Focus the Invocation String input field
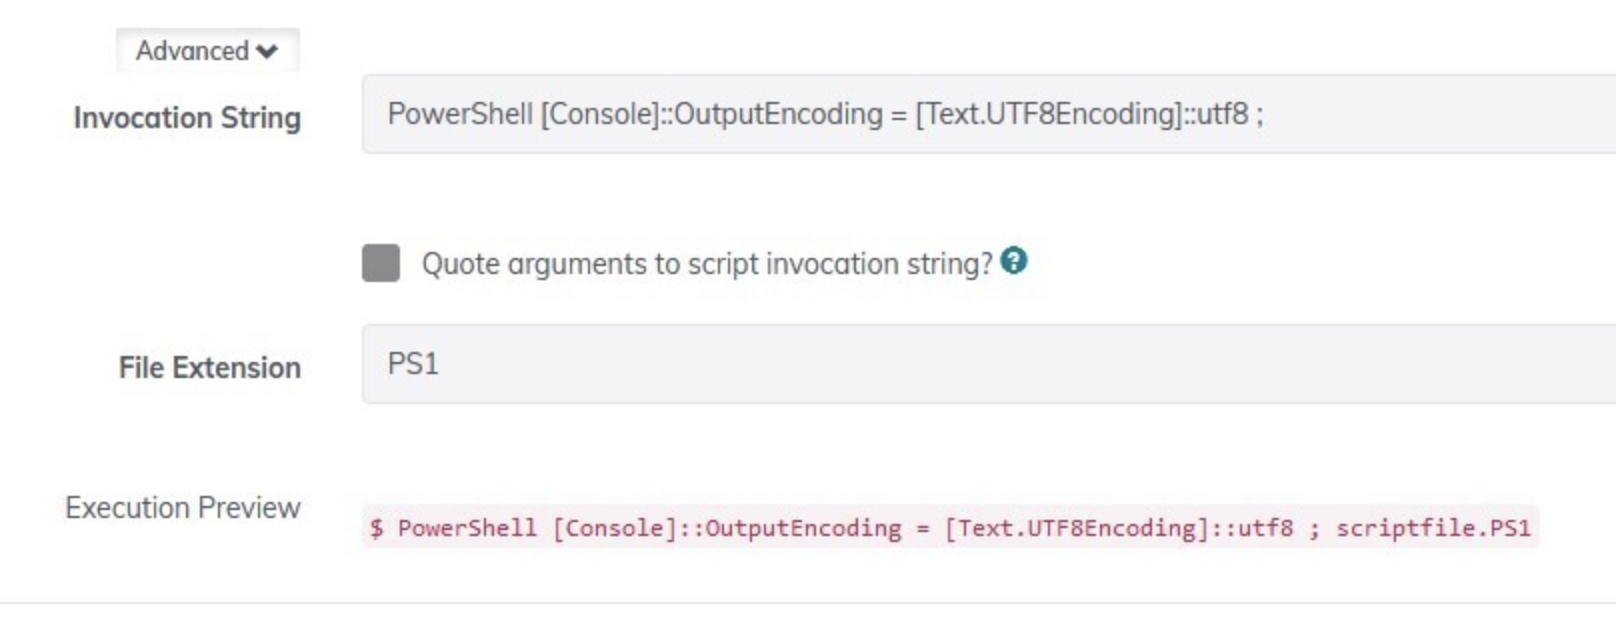This screenshot has height=622, width=1616. pos(989,114)
